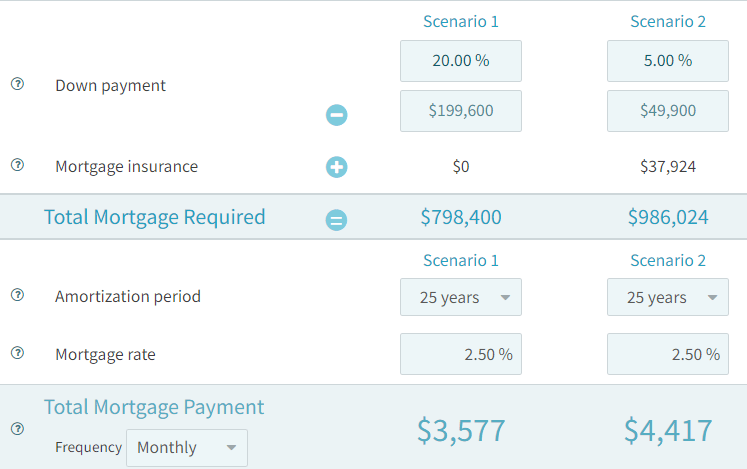The height and width of the screenshot is (469, 747).
Task: Click help icon next to Mortgage rate
Action: click(x=17, y=353)
